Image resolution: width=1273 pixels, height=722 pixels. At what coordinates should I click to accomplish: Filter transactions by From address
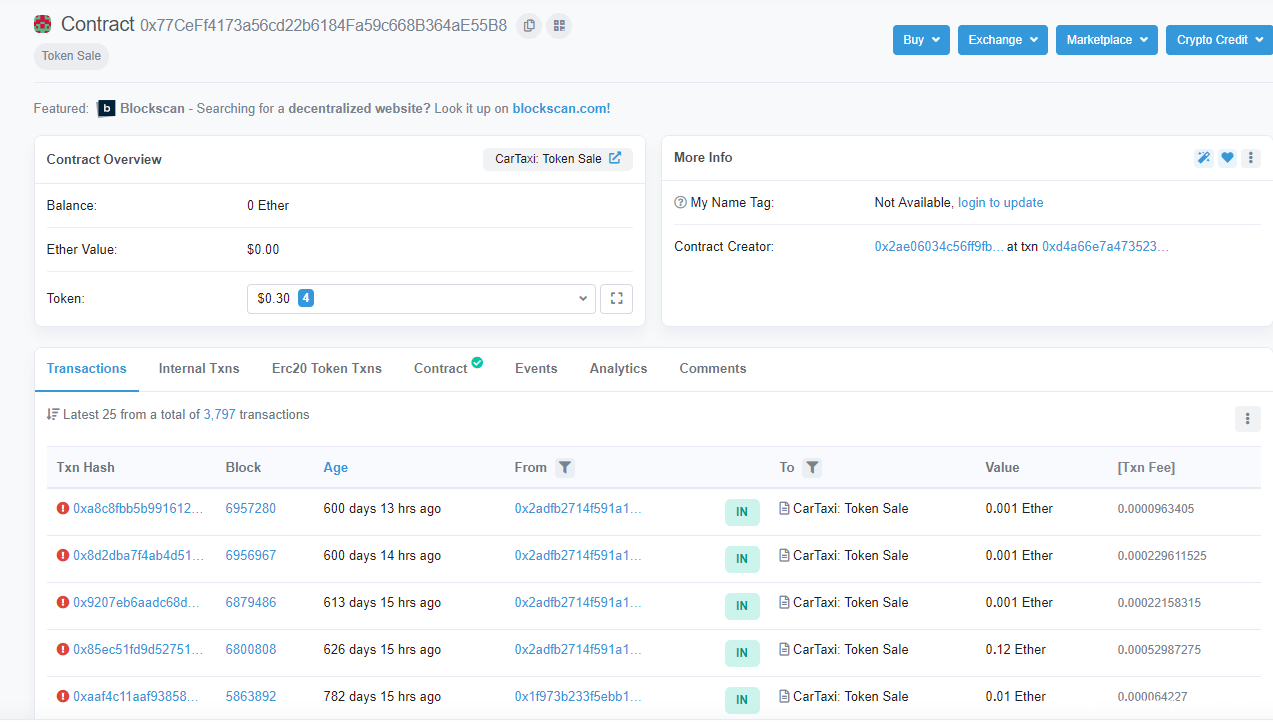[x=565, y=467]
